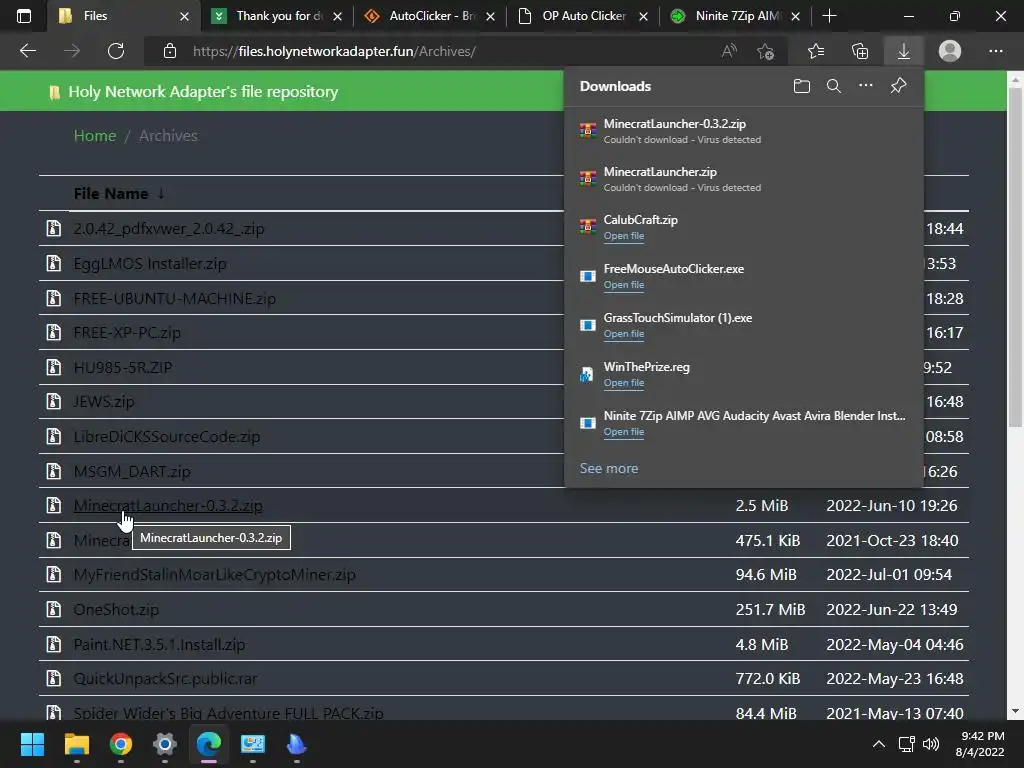Open a new tab with plus
The width and height of the screenshot is (1024, 768).
point(829,16)
